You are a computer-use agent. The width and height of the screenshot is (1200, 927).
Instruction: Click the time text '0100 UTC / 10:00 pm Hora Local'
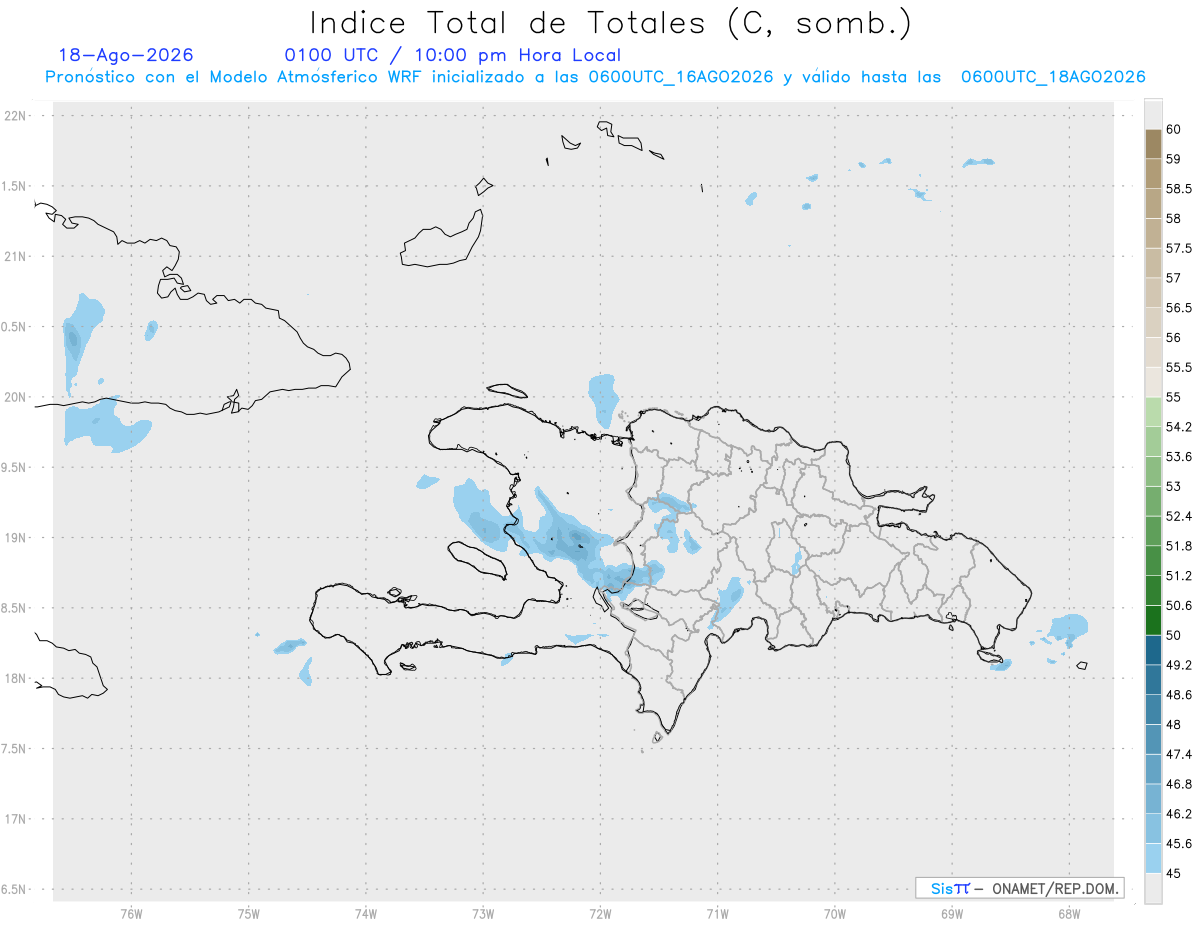[x=453, y=55]
